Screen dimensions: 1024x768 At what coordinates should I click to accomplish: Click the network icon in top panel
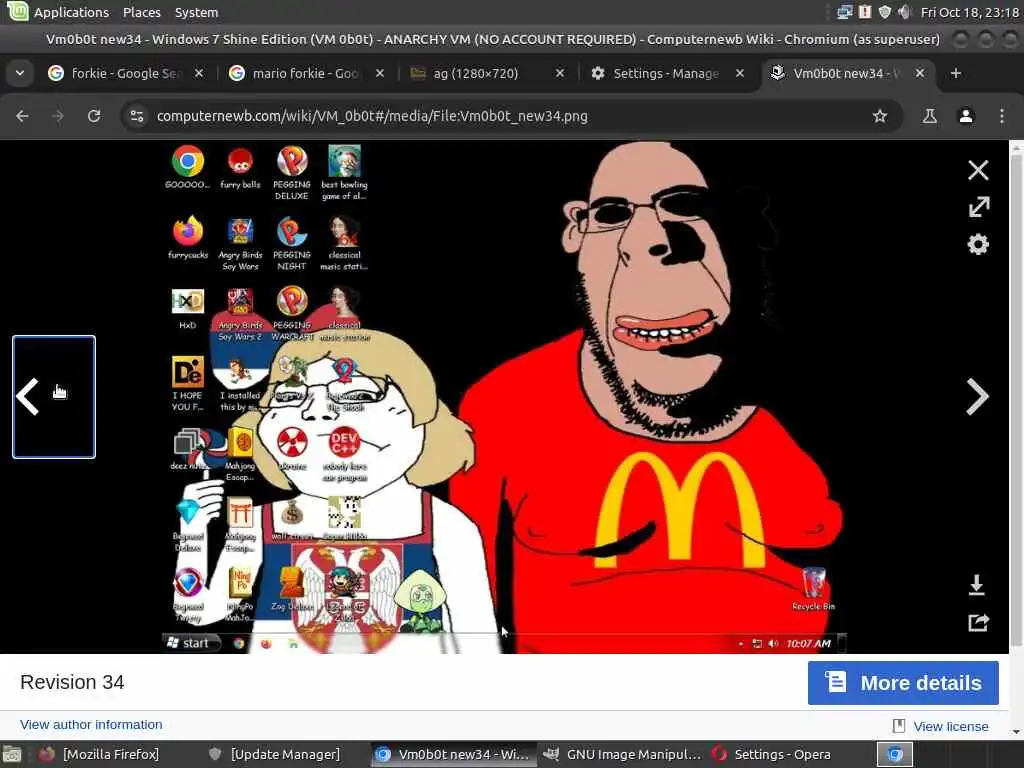pos(845,12)
